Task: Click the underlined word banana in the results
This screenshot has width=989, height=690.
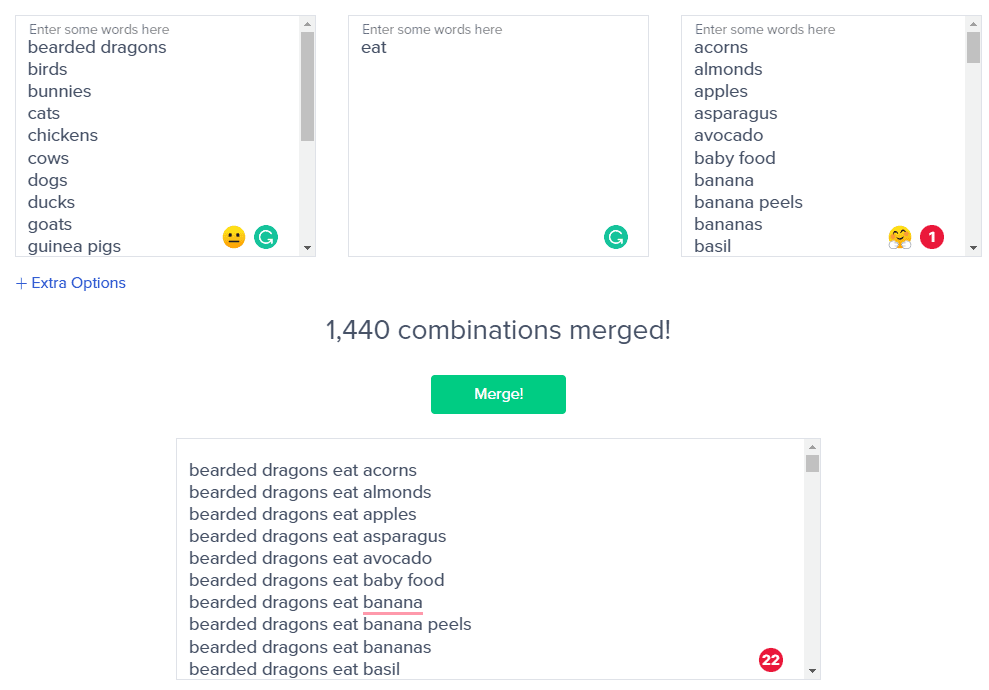Action: (392, 602)
